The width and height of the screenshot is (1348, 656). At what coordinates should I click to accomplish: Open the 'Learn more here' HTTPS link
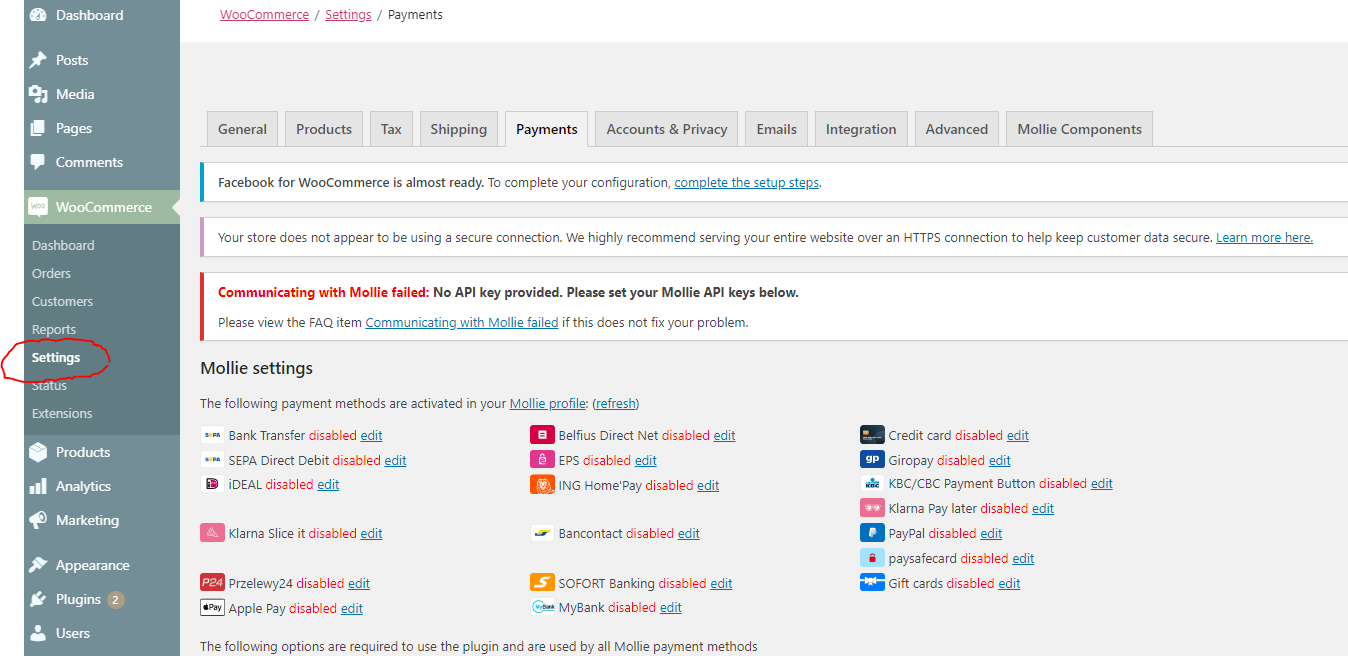point(1264,238)
